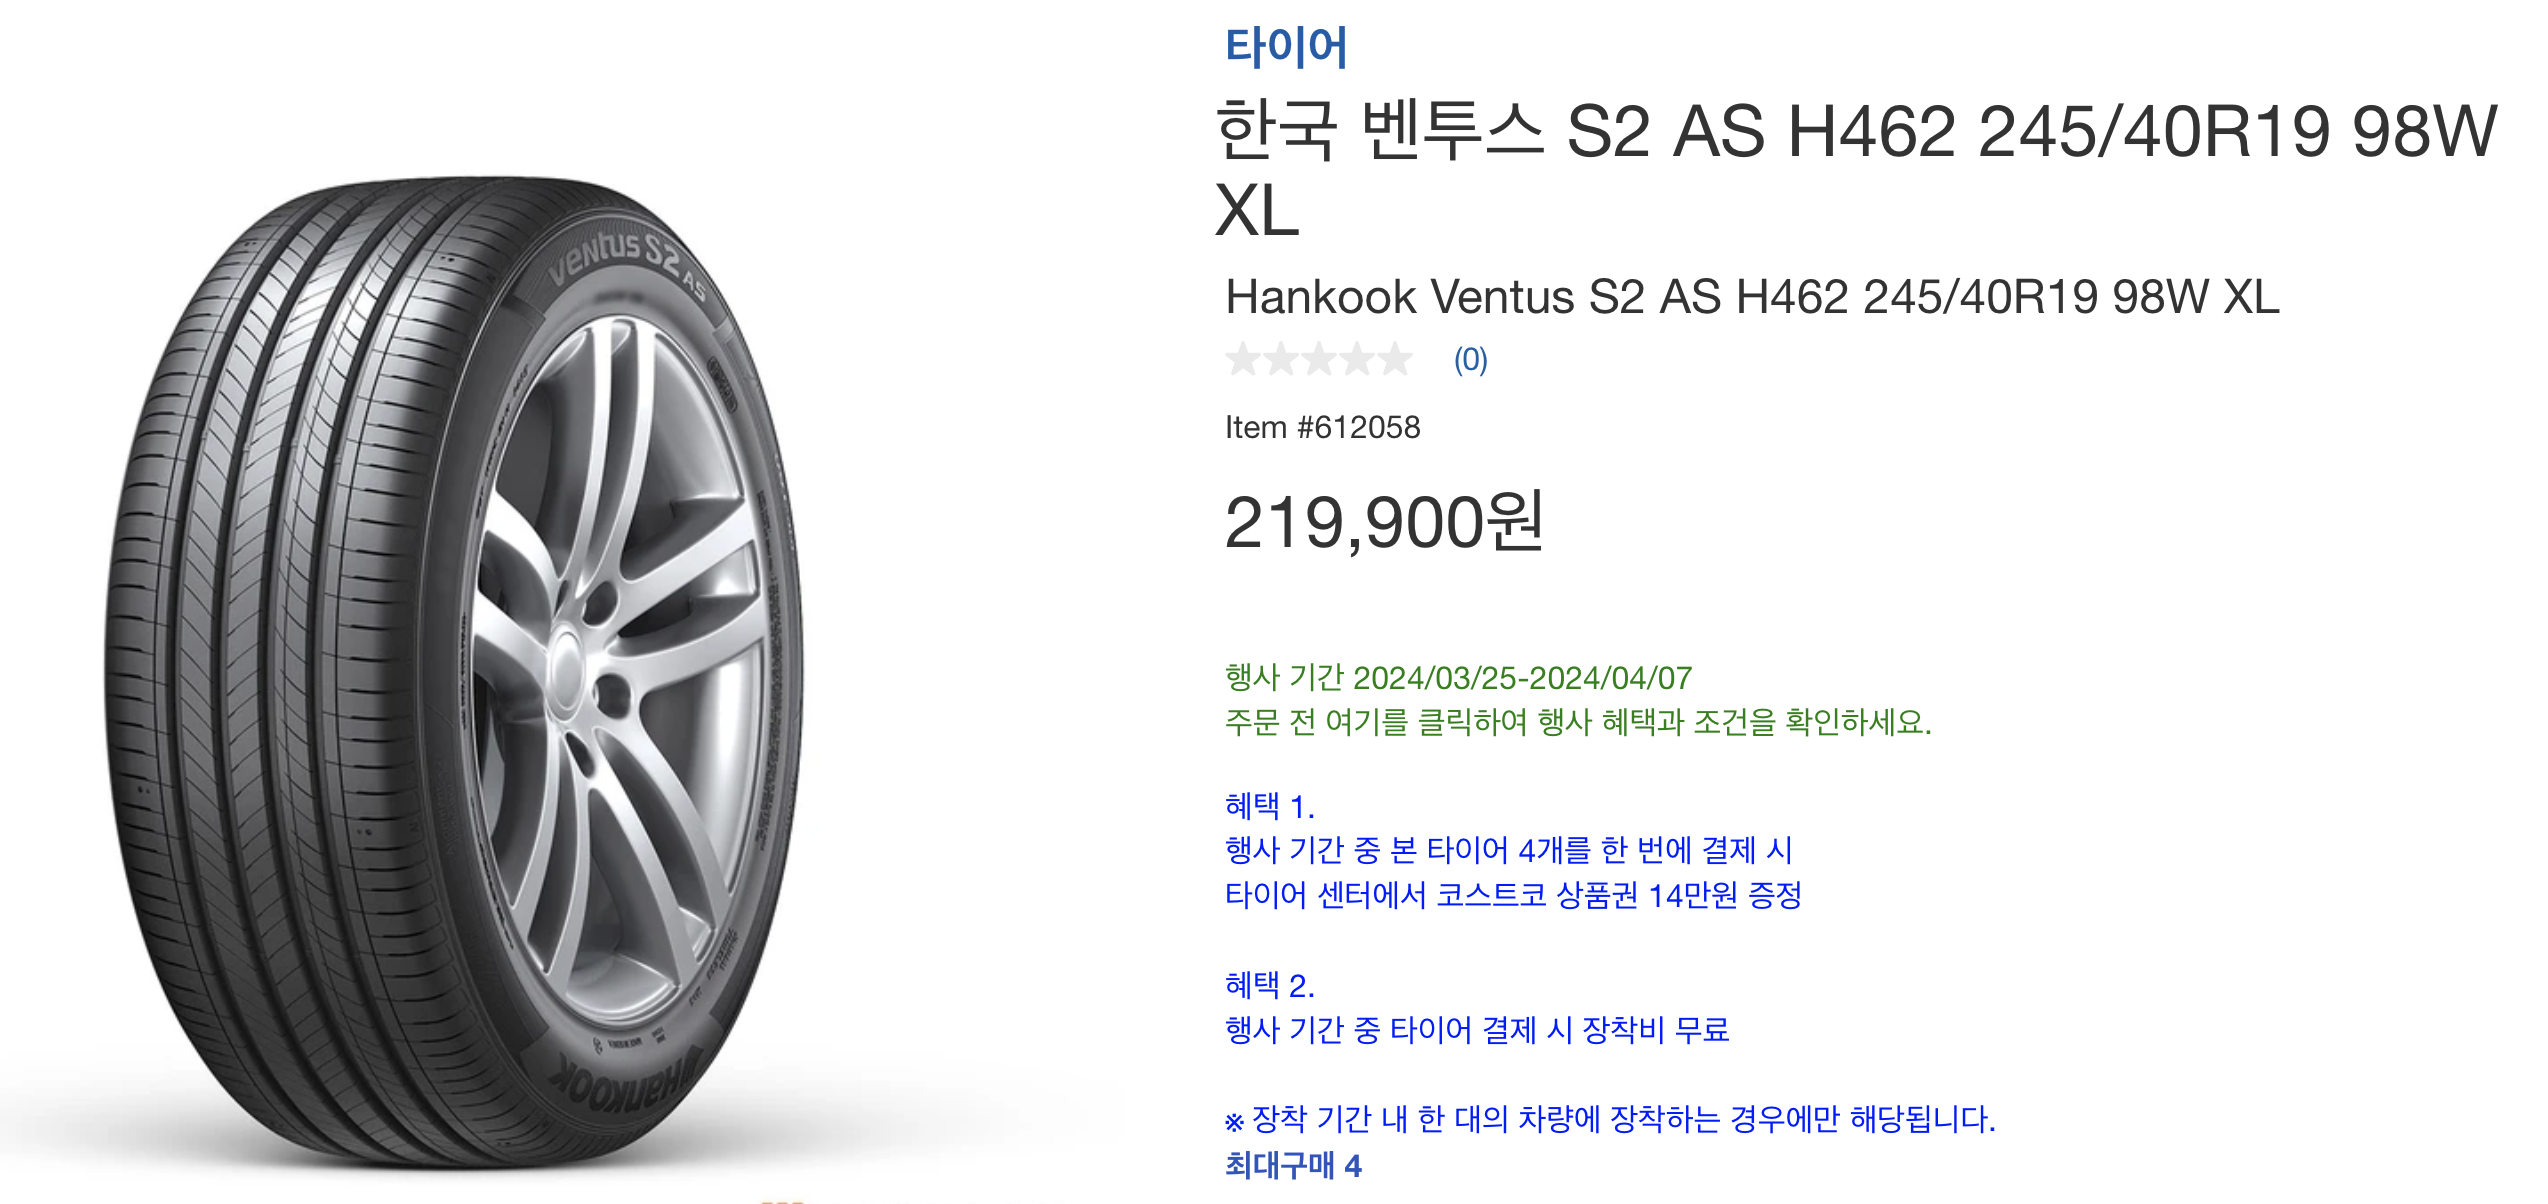Image resolution: width=2548 pixels, height=1204 pixels.
Task: Click the 219,900원 price
Action: [x=1384, y=522]
